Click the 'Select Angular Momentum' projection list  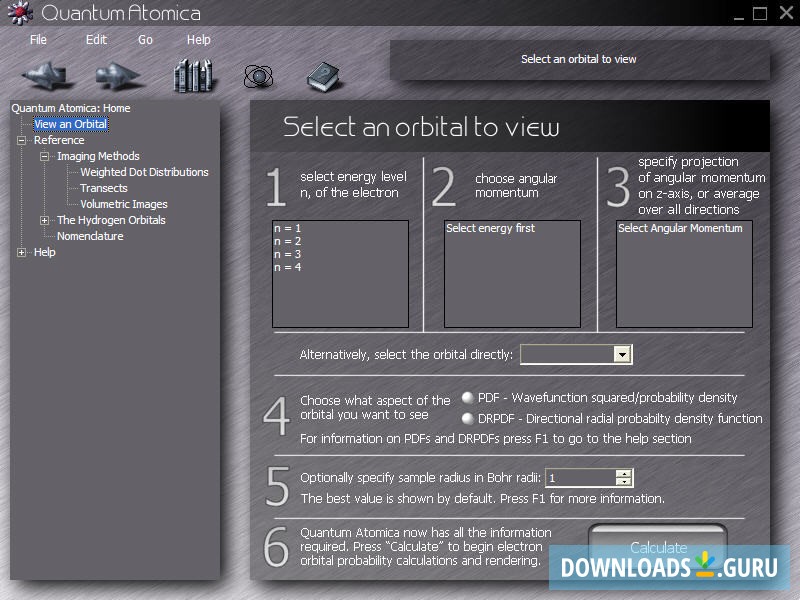point(684,274)
